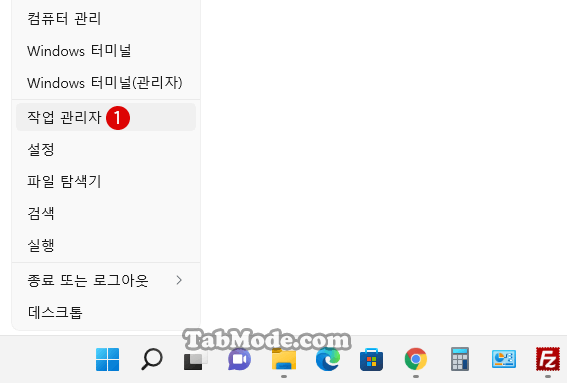The width and height of the screenshot is (567, 390).
Task: Launch Google Chrome from the taskbar
Action: tap(416, 359)
